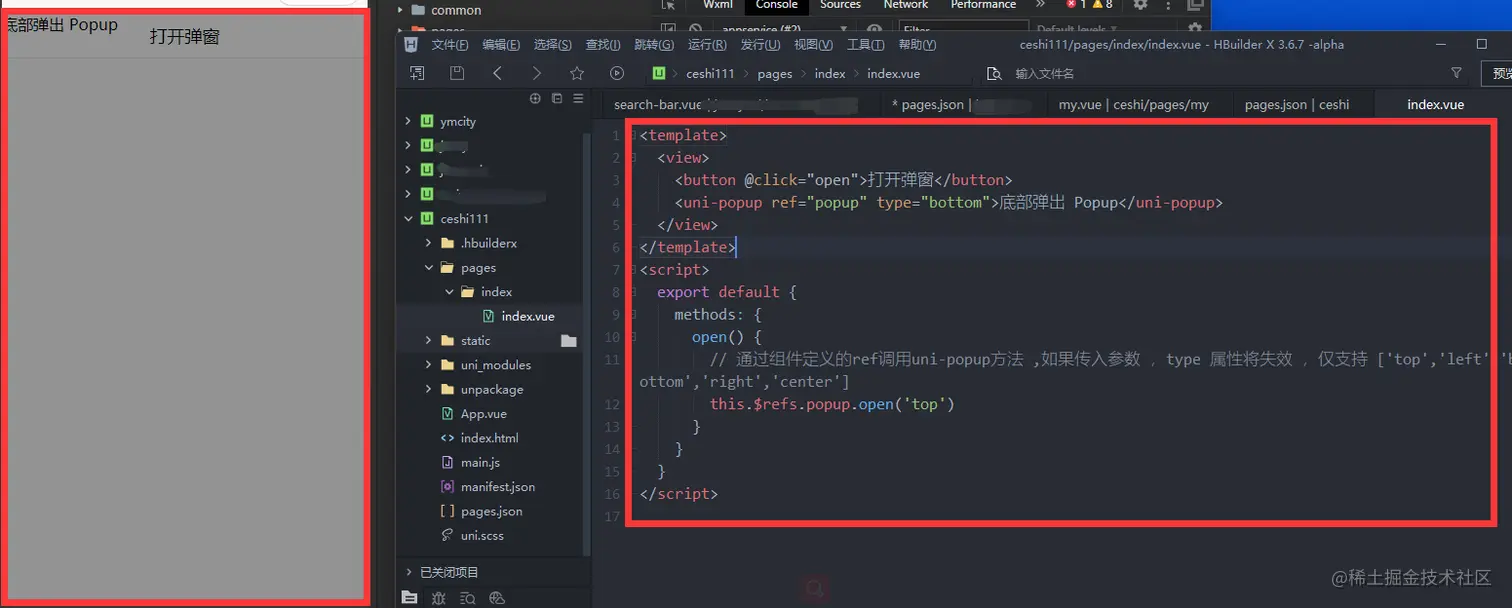Screen dimensions: 1512x608
Task: Click the file search magnifier icon
Action: [994, 73]
